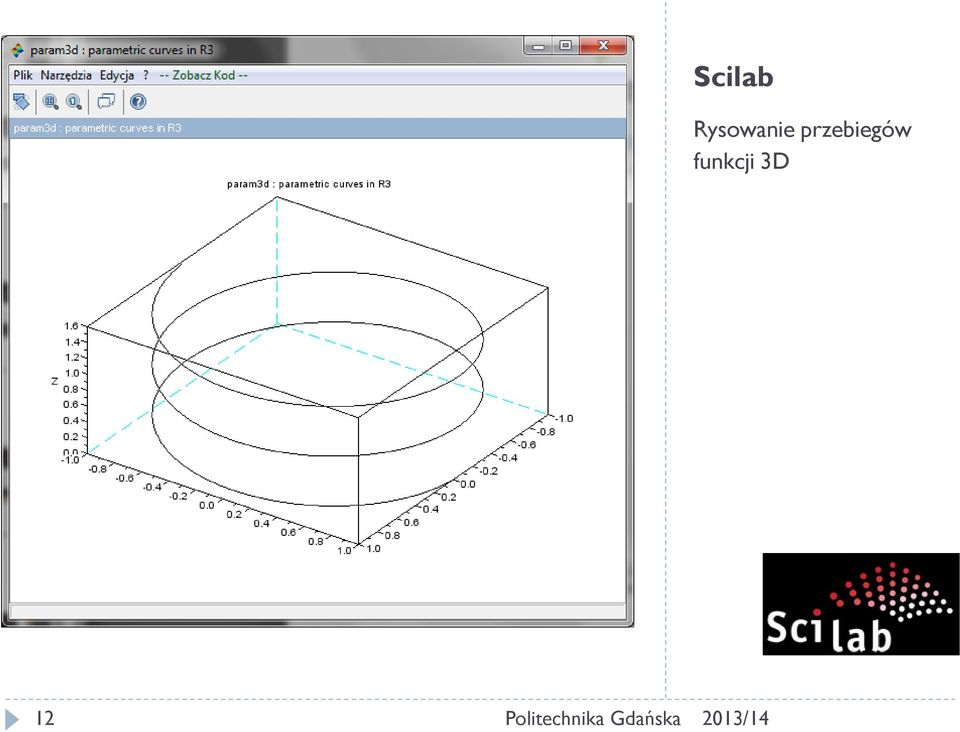
Task: Click the slide number 12
Action: point(45,718)
